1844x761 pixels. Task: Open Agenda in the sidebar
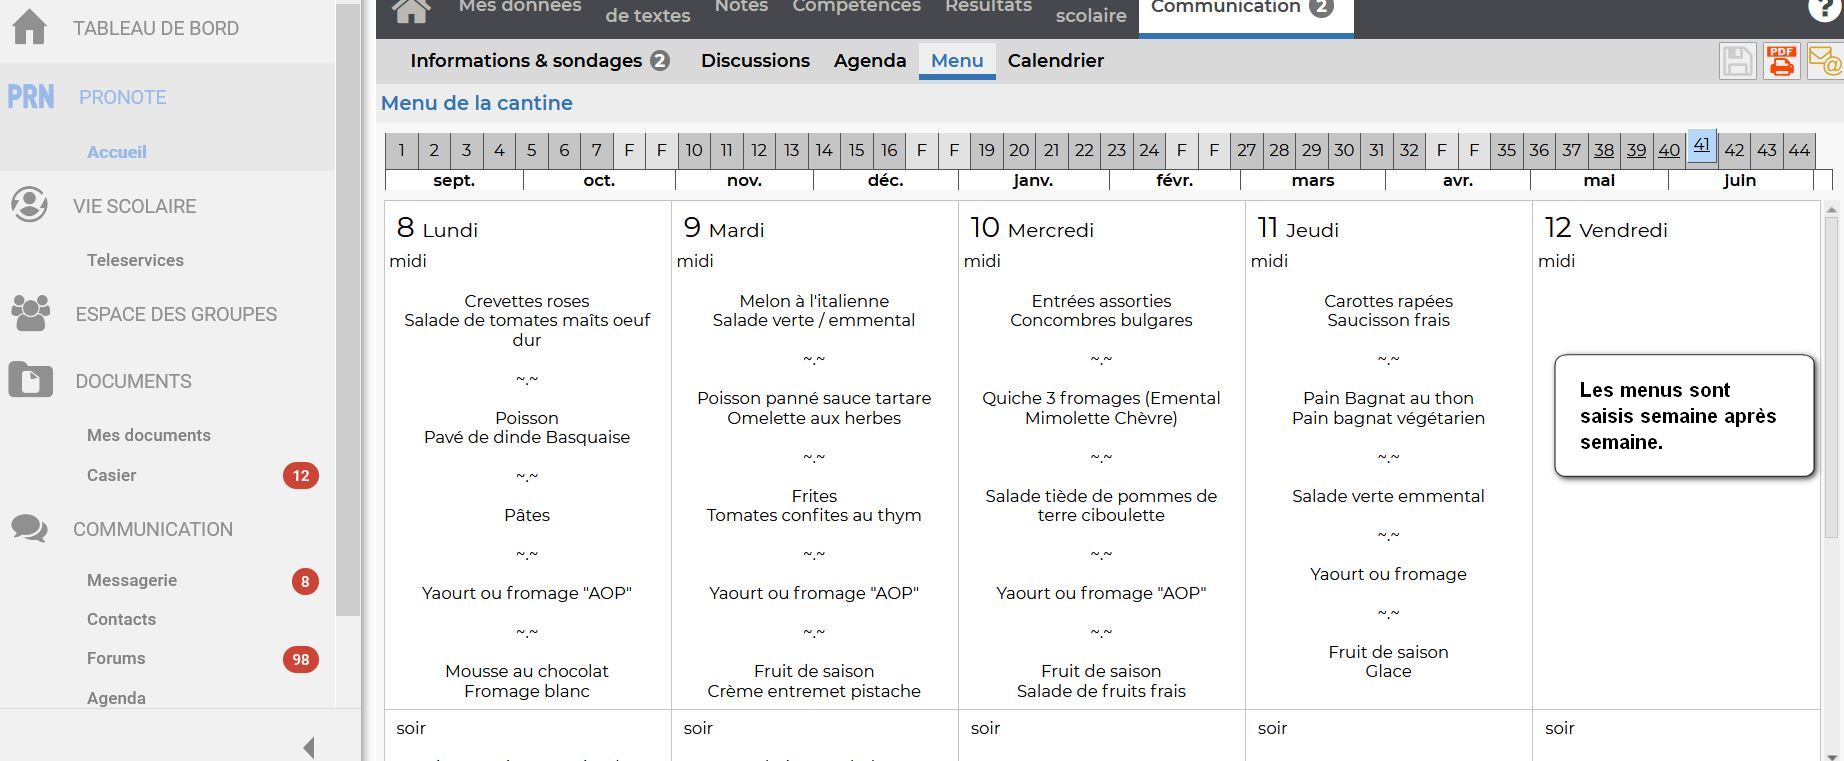116,698
